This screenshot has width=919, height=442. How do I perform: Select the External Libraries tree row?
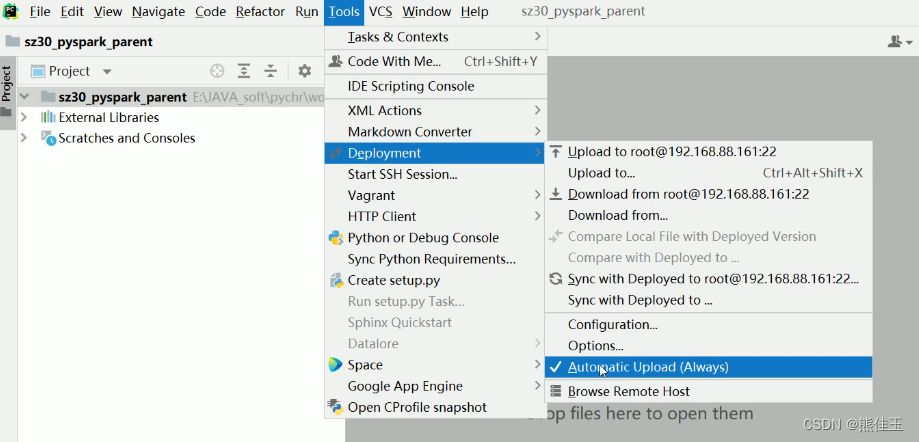click(x=171, y=117)
